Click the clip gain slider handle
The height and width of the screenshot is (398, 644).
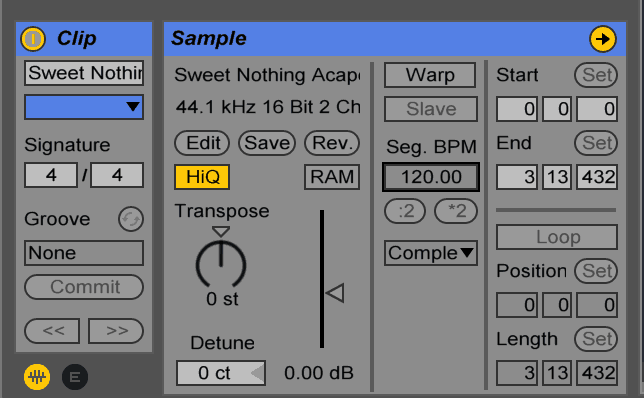click(x=335, y=293)
